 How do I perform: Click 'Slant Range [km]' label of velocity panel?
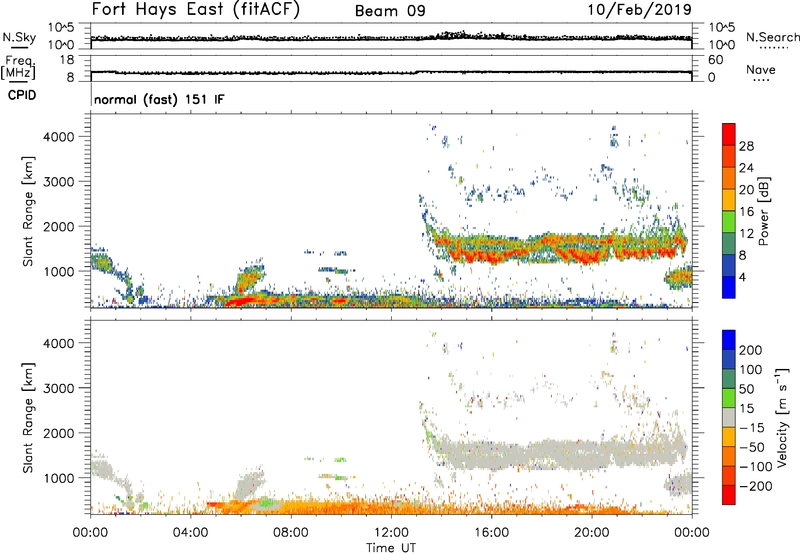pyautogui.click(x=27, y=417)
